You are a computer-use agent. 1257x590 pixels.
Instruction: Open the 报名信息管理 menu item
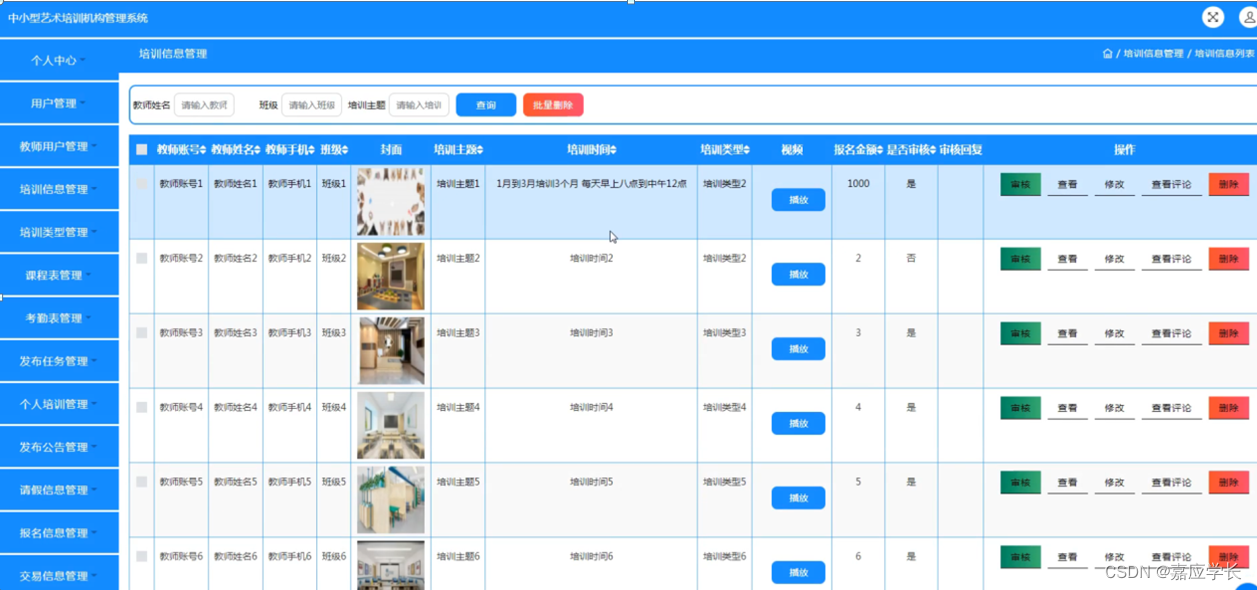click(59, 533)
